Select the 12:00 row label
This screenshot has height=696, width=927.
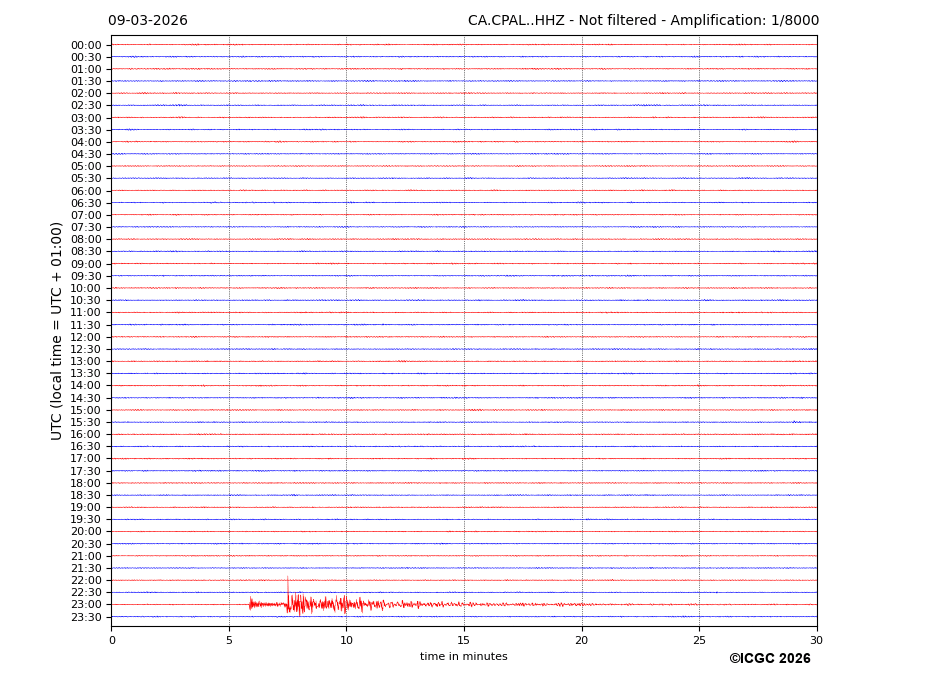(x=86, y=337)
